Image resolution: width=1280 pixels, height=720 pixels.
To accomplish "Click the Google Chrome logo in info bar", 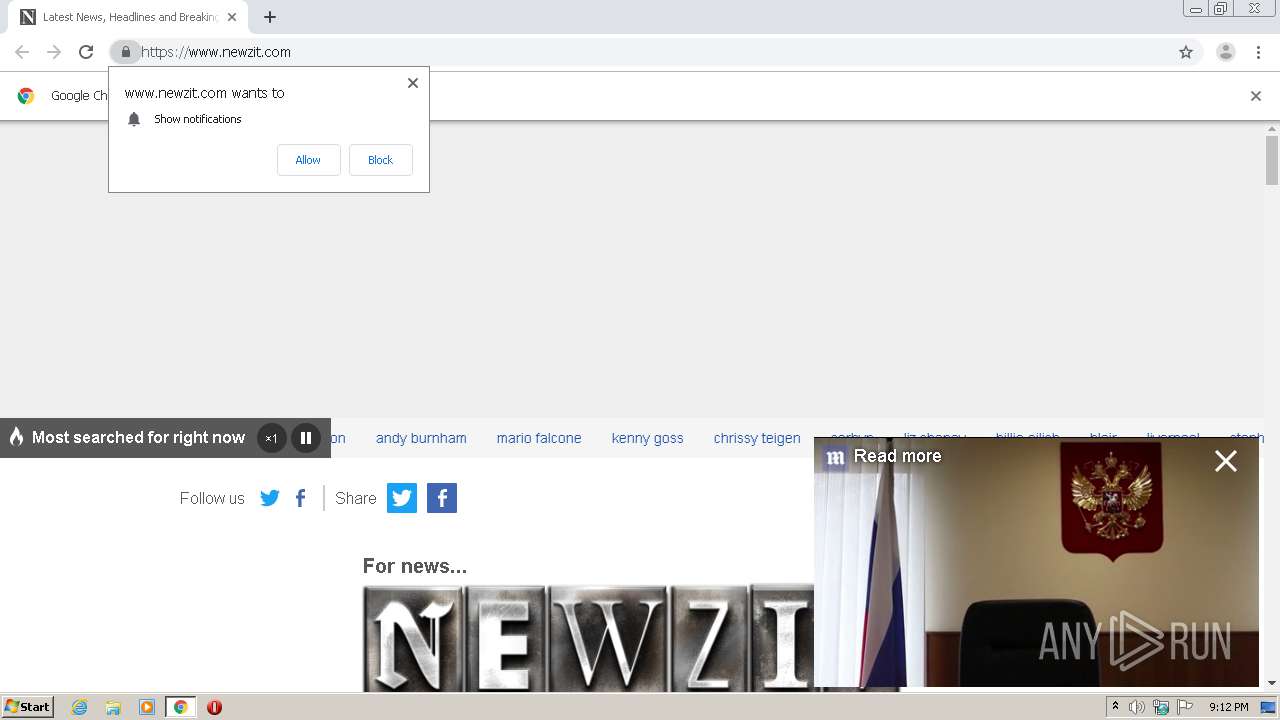I will click(x=26, y=96).
